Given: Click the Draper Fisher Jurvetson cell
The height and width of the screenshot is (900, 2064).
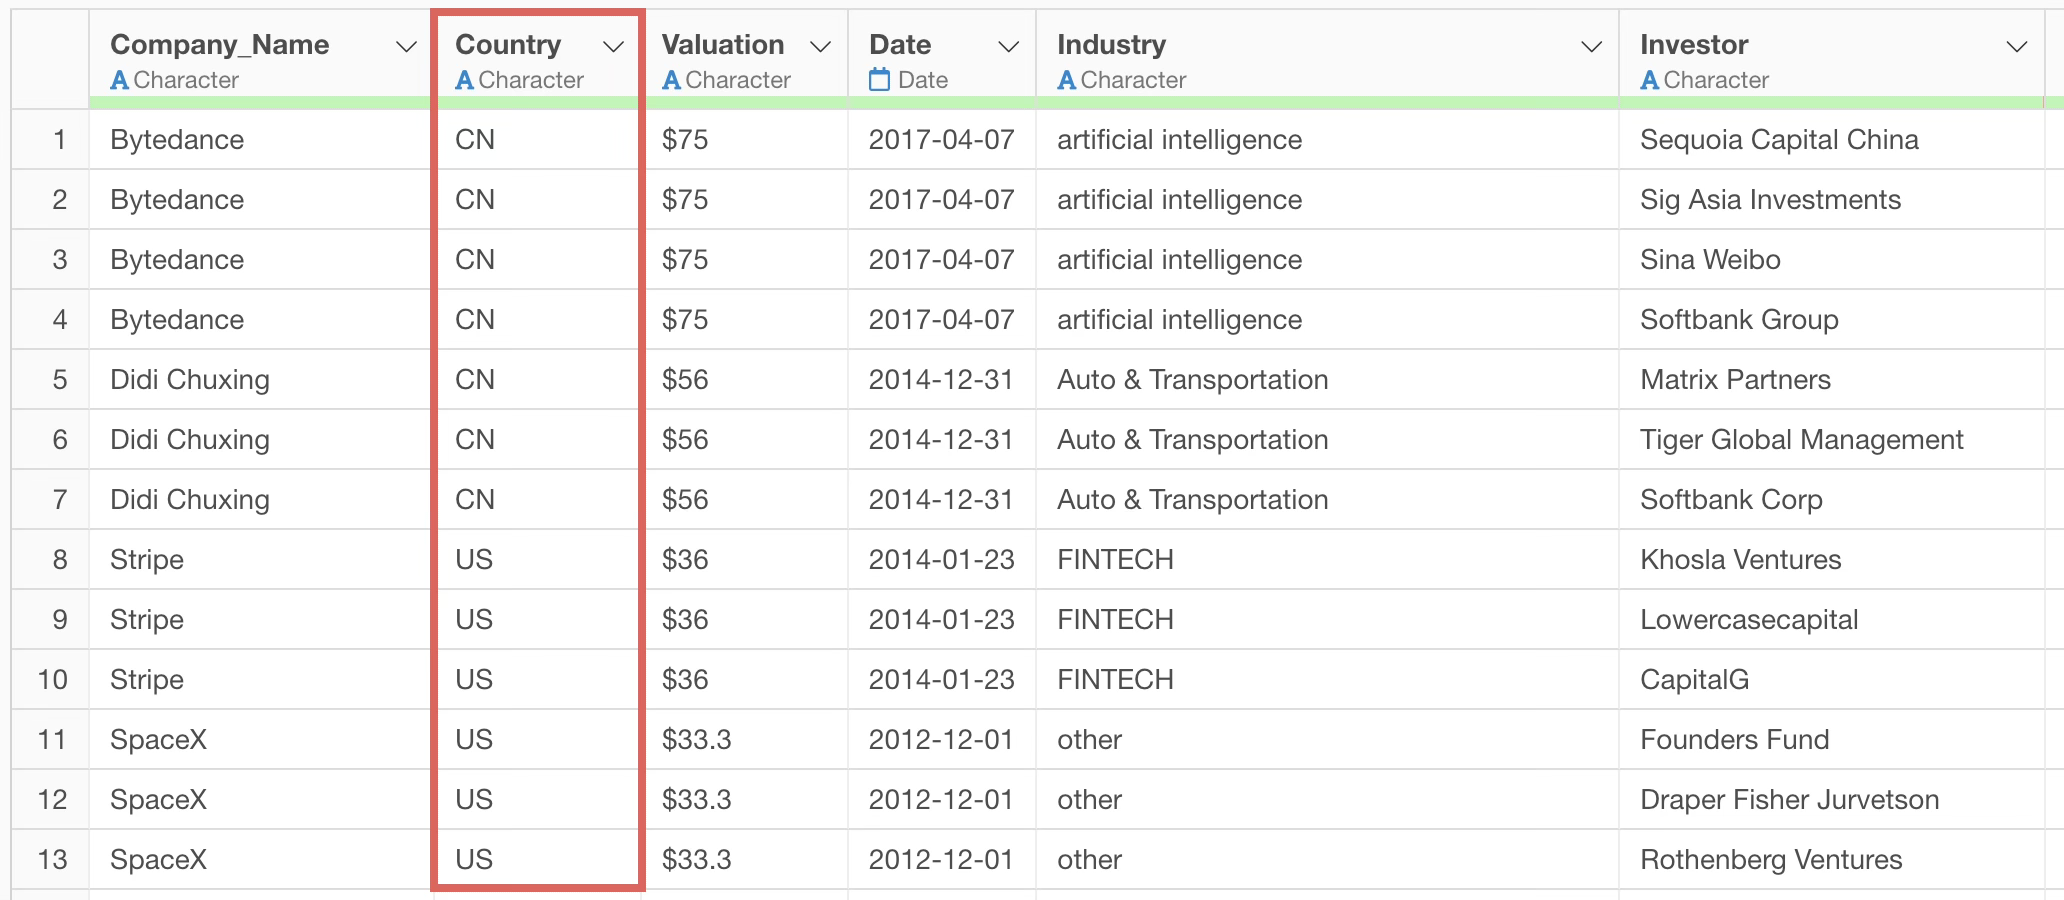Looking at the screenshot, I should [x=1789, y=799].
